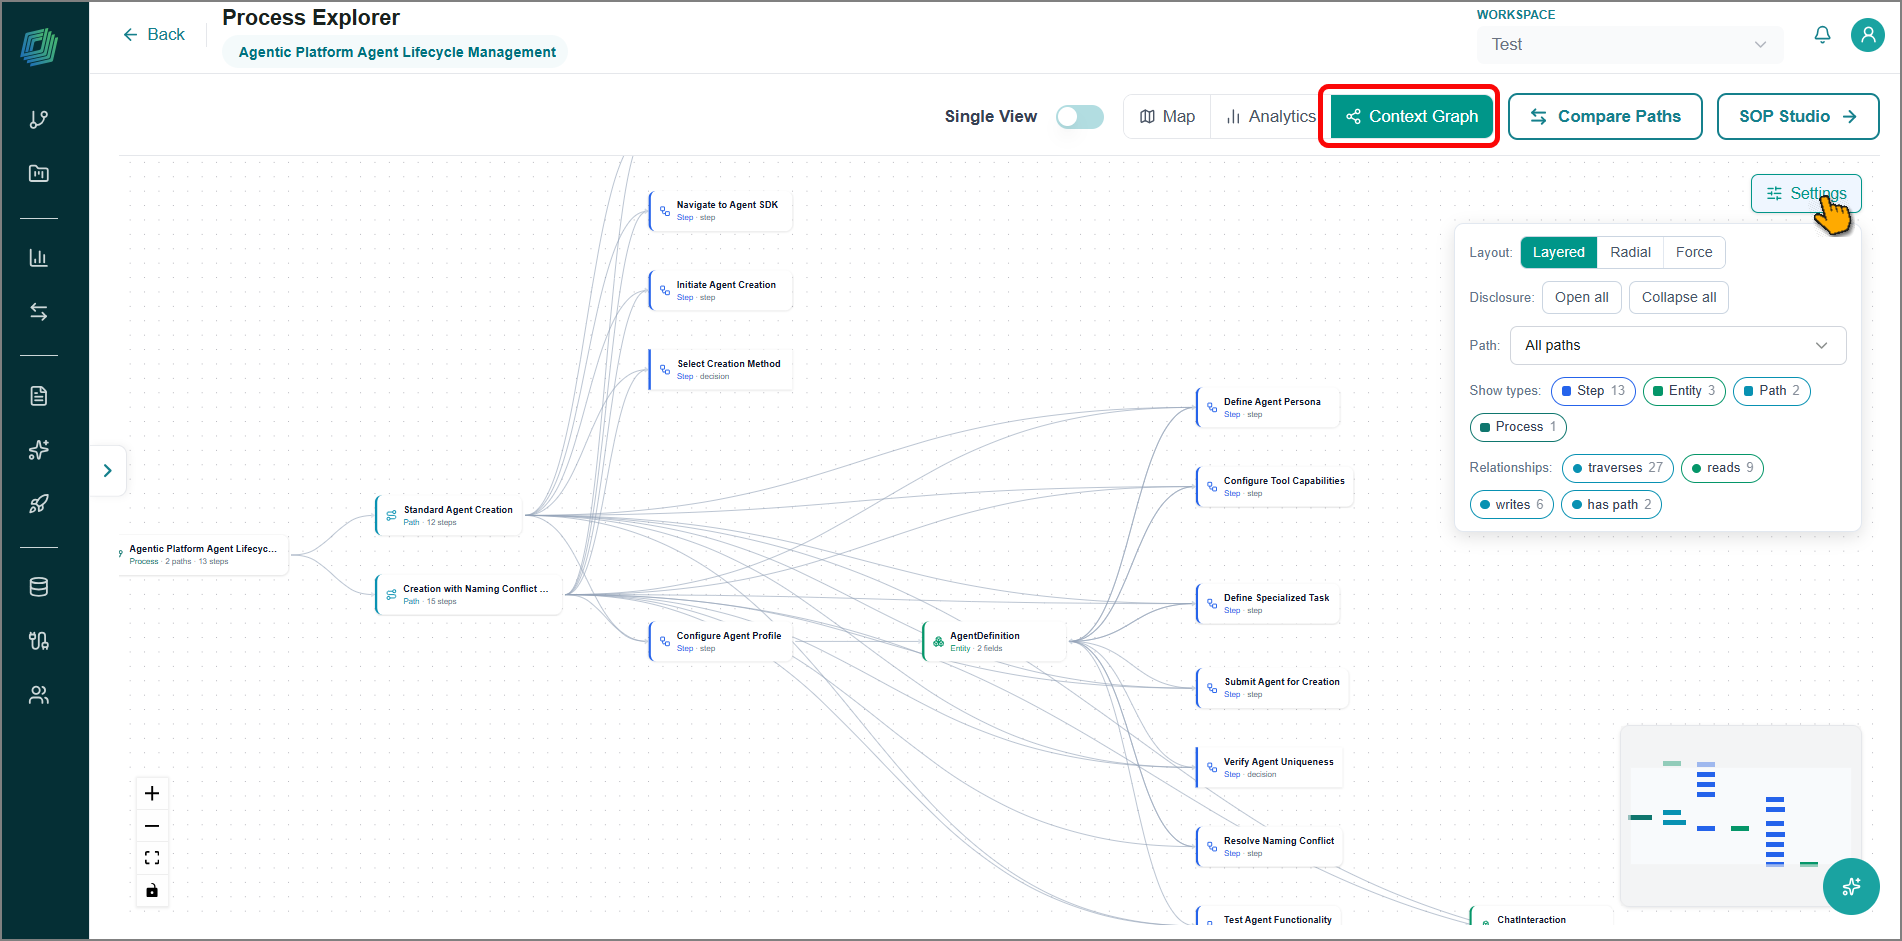Switch to the Map view

1167,117
